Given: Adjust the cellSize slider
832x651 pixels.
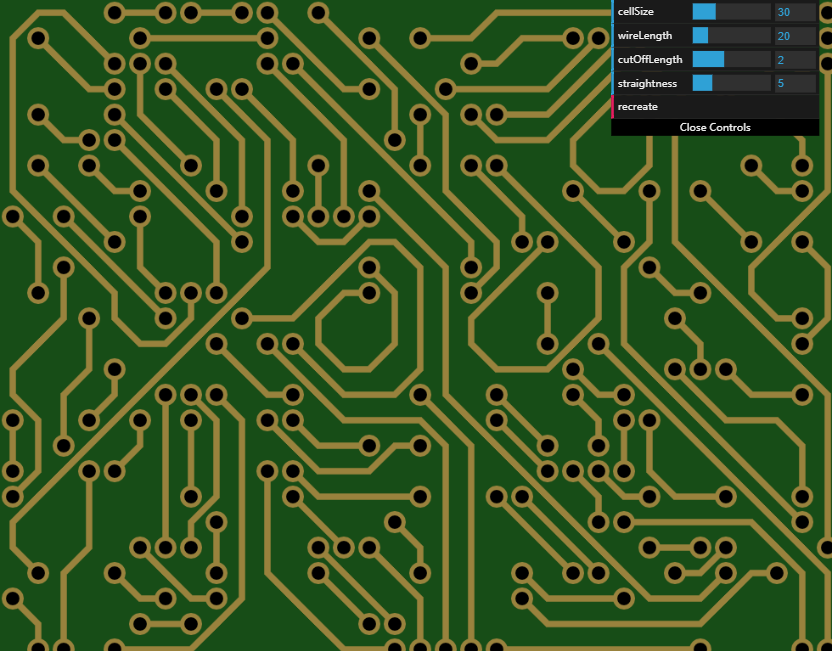Looking at the screenshot, I should pos(731,12).
